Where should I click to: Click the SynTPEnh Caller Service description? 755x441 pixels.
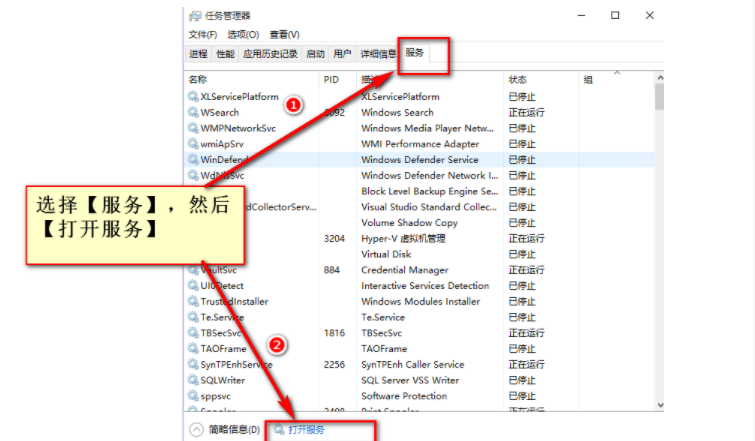413,364
